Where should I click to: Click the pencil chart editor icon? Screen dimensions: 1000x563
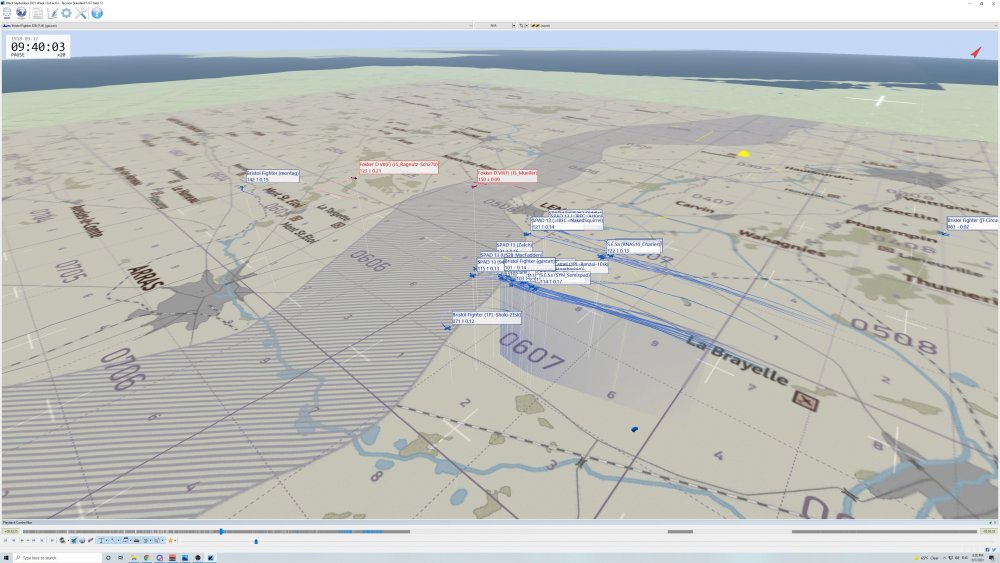pyautogui.click(x=52, y=13)
